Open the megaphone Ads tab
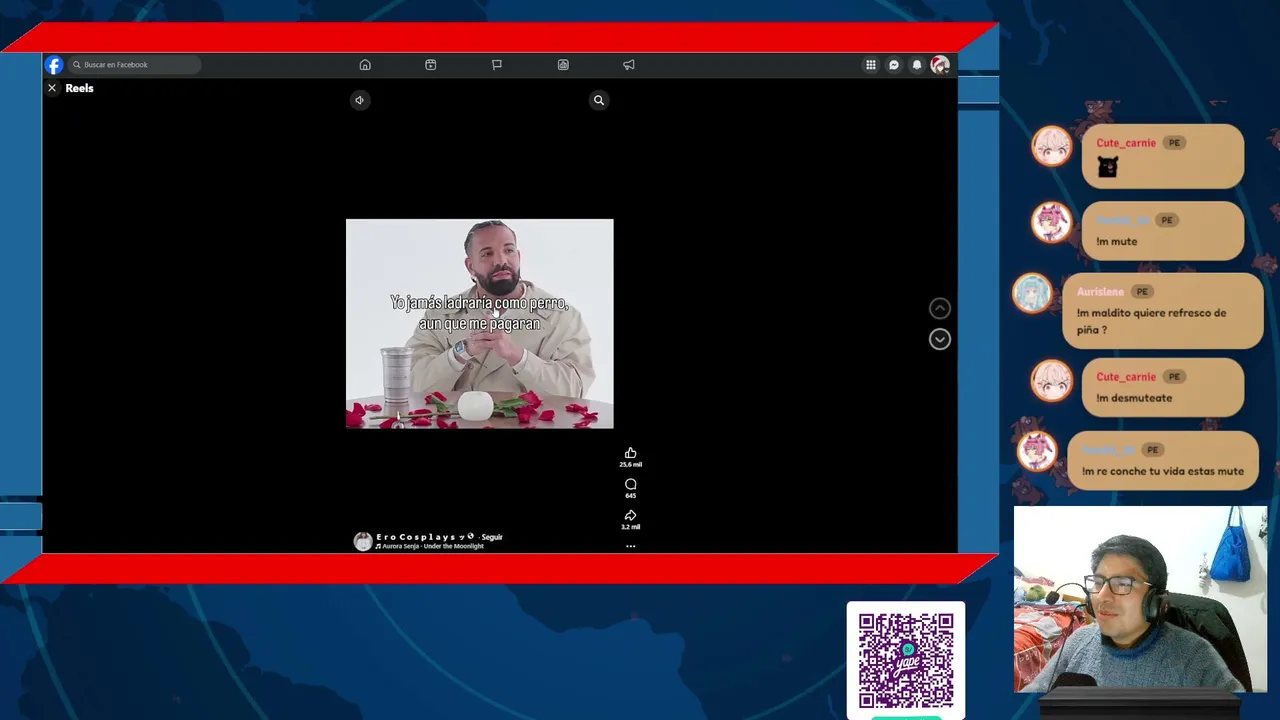This screenshot has height=720, width=1280. click(629, 65)
